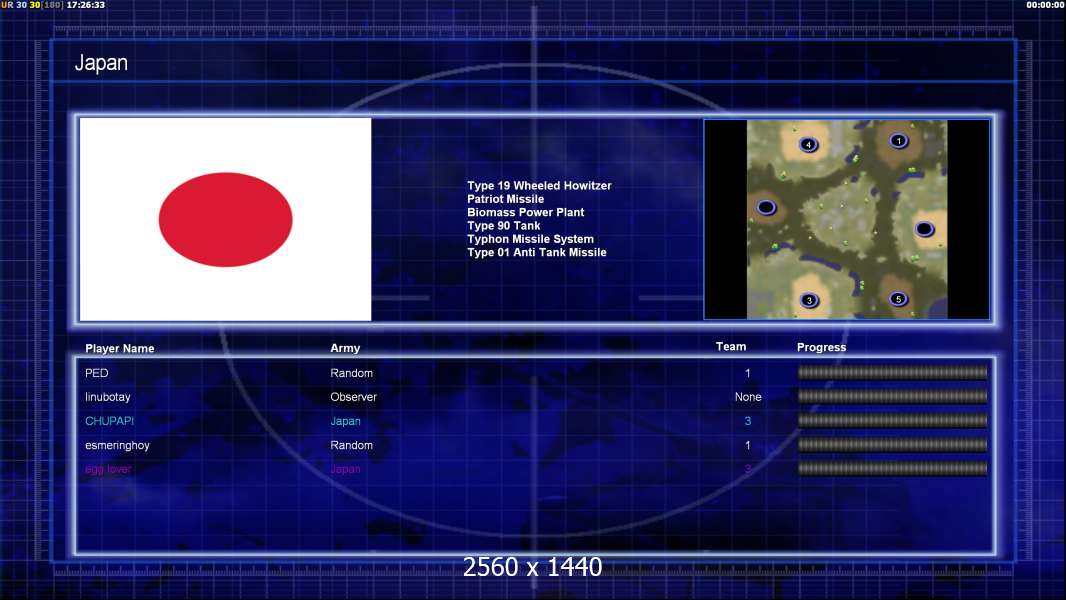The width and height of the screenshot is (1066, 600).
Task: Select player name linubotay
Action: click(107, 397)
